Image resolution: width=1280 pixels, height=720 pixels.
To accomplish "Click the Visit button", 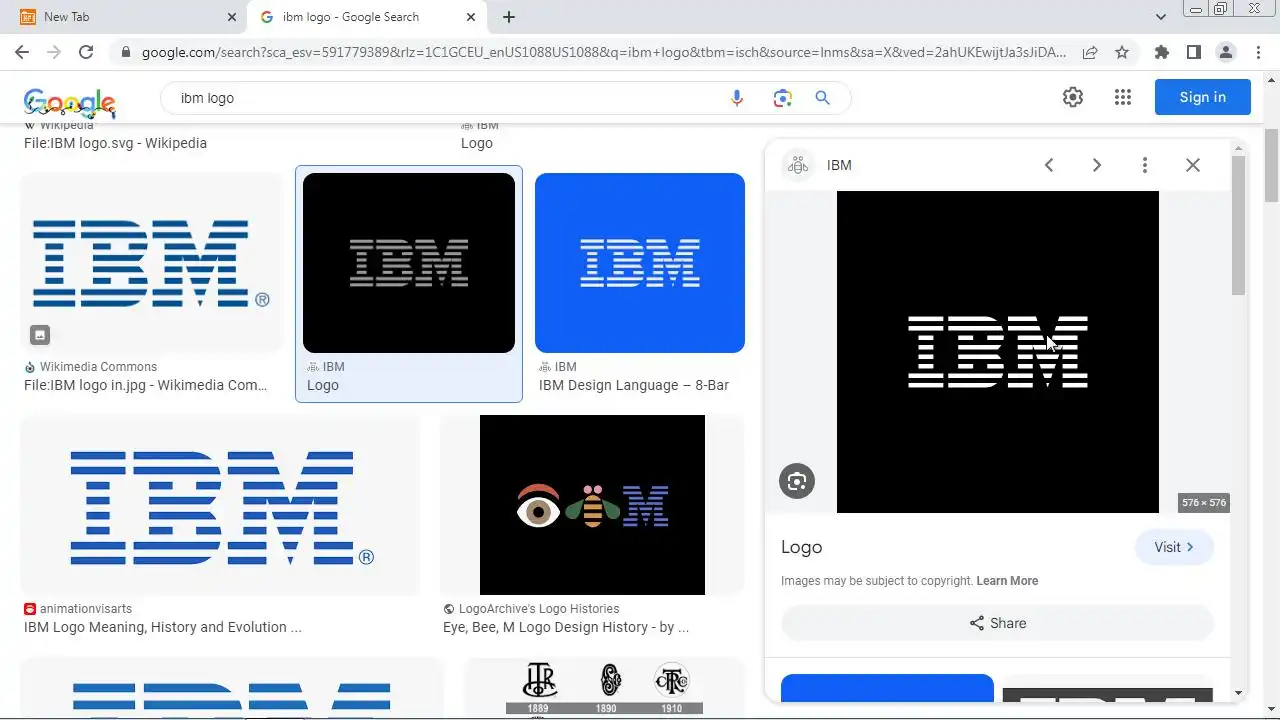I will tap(1174, 547).
